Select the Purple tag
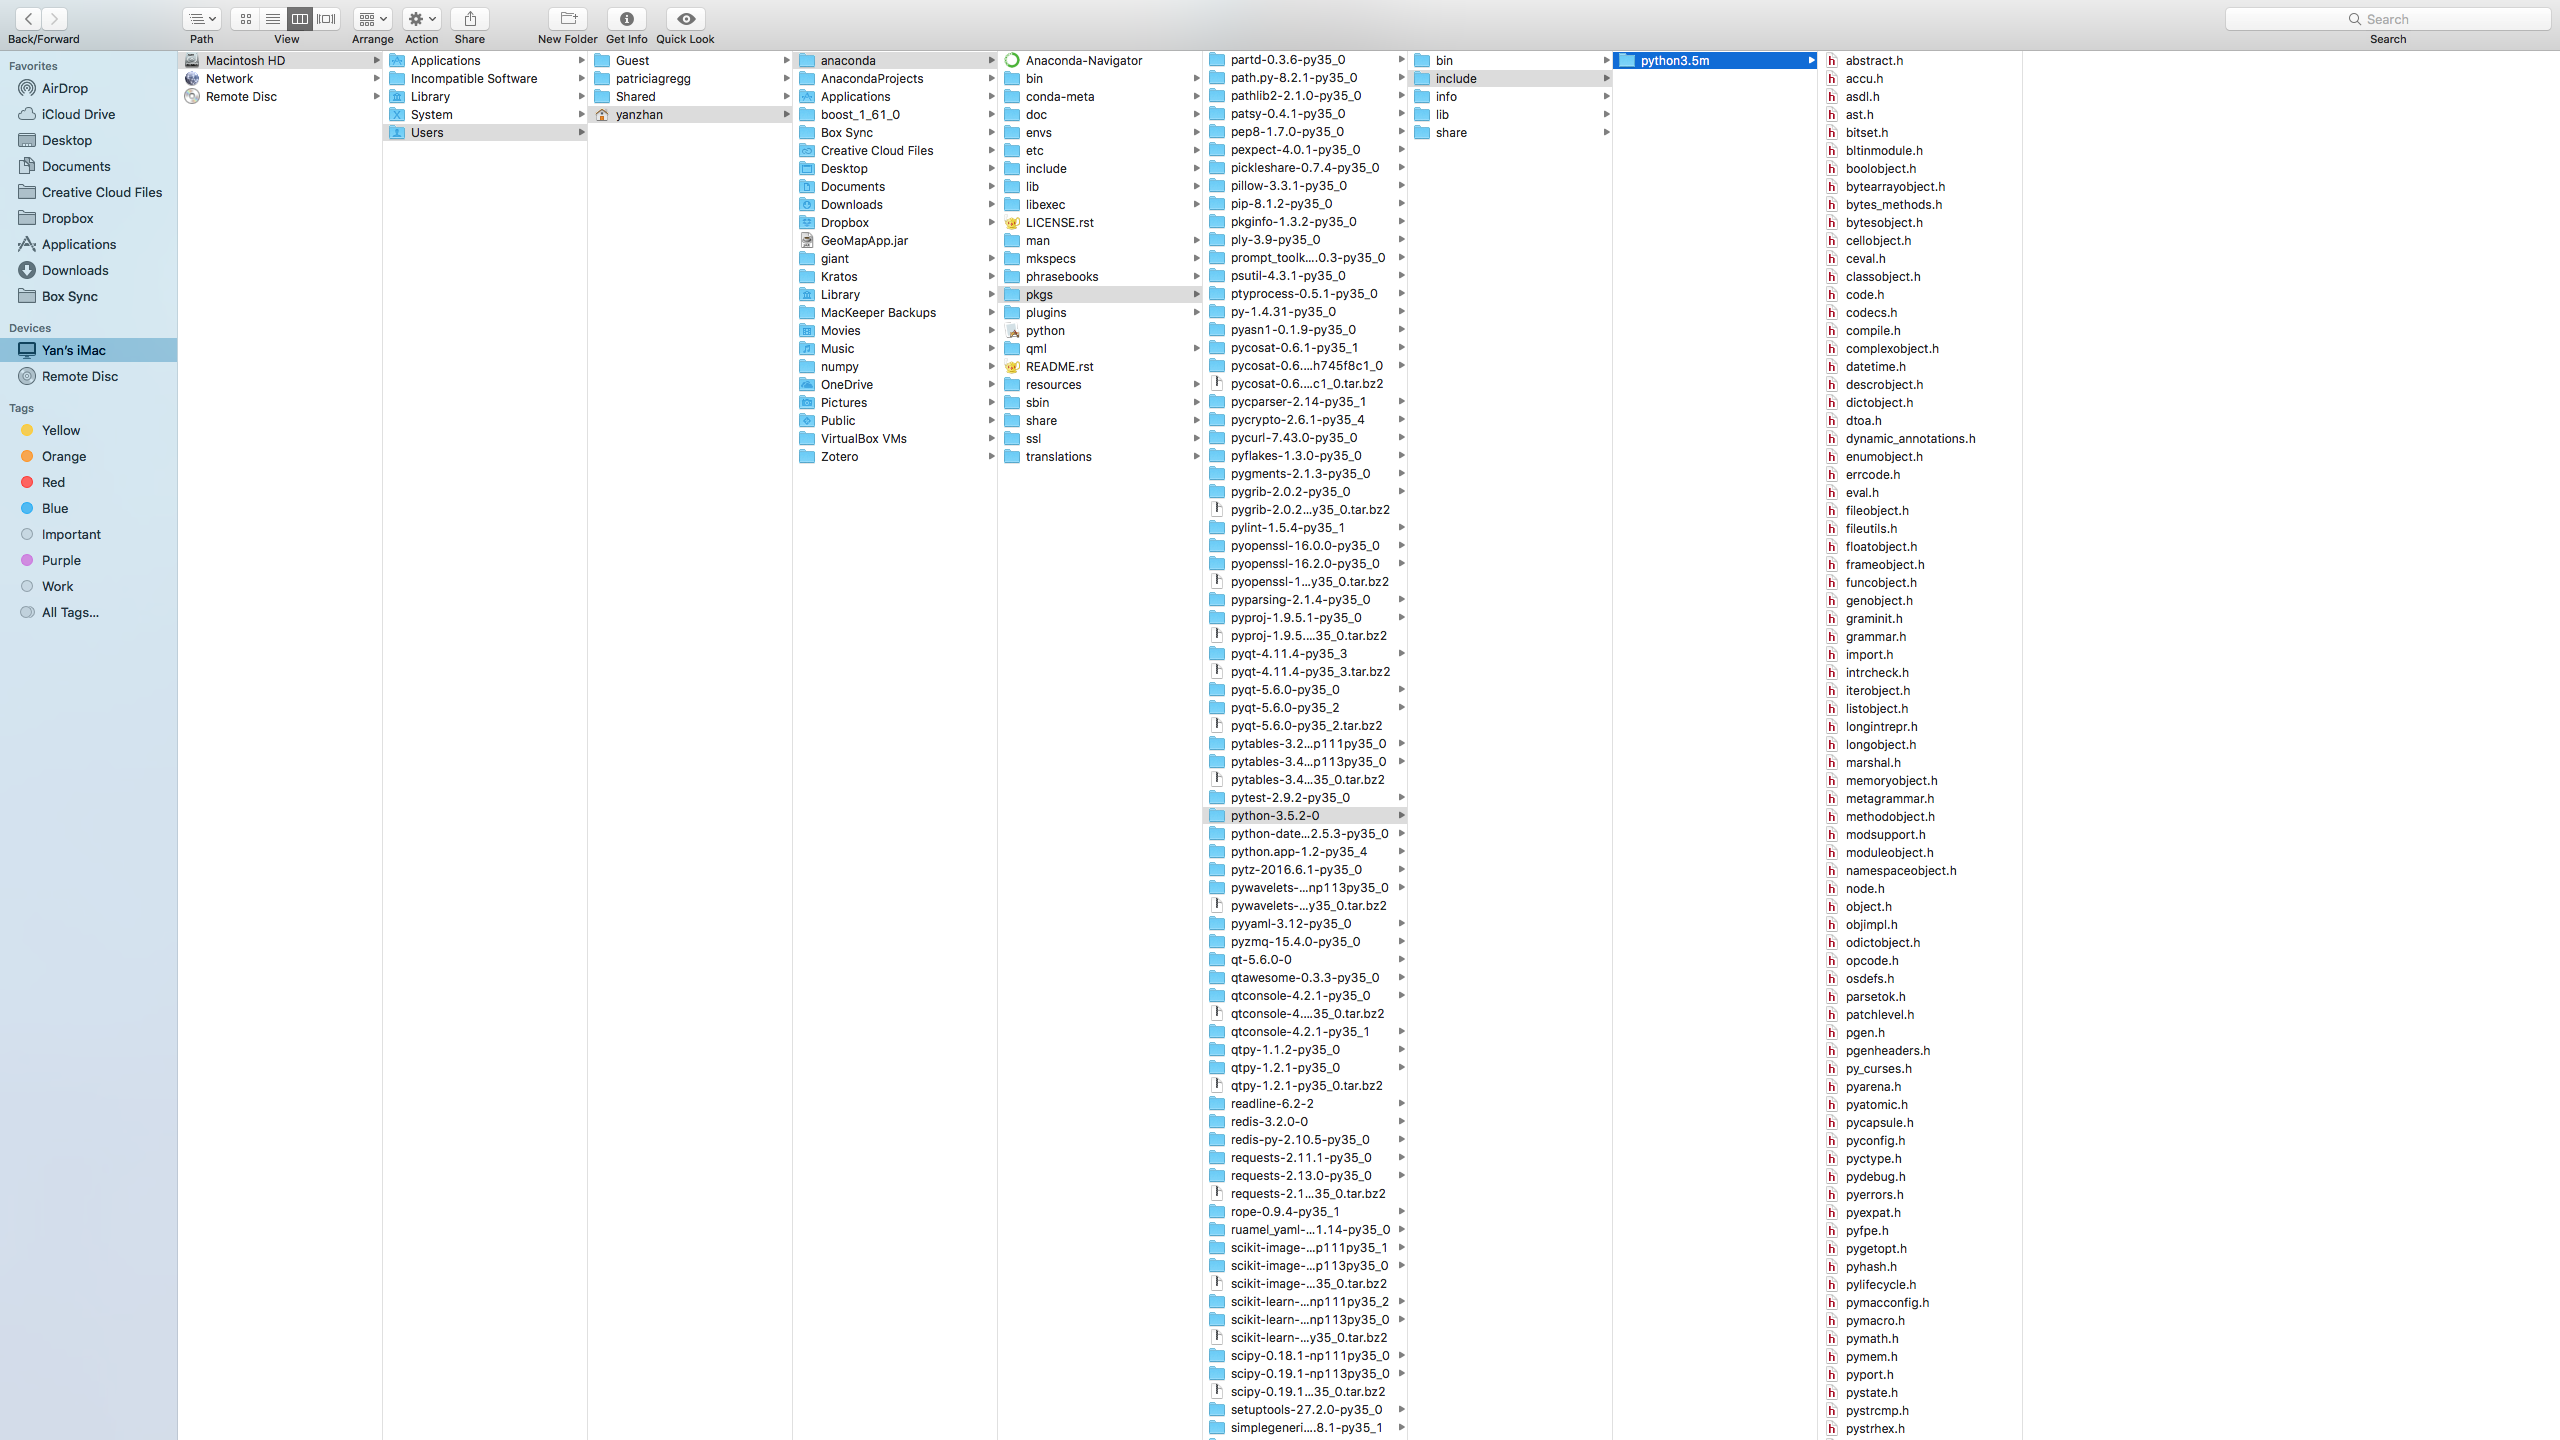 [x=88, y=560]
